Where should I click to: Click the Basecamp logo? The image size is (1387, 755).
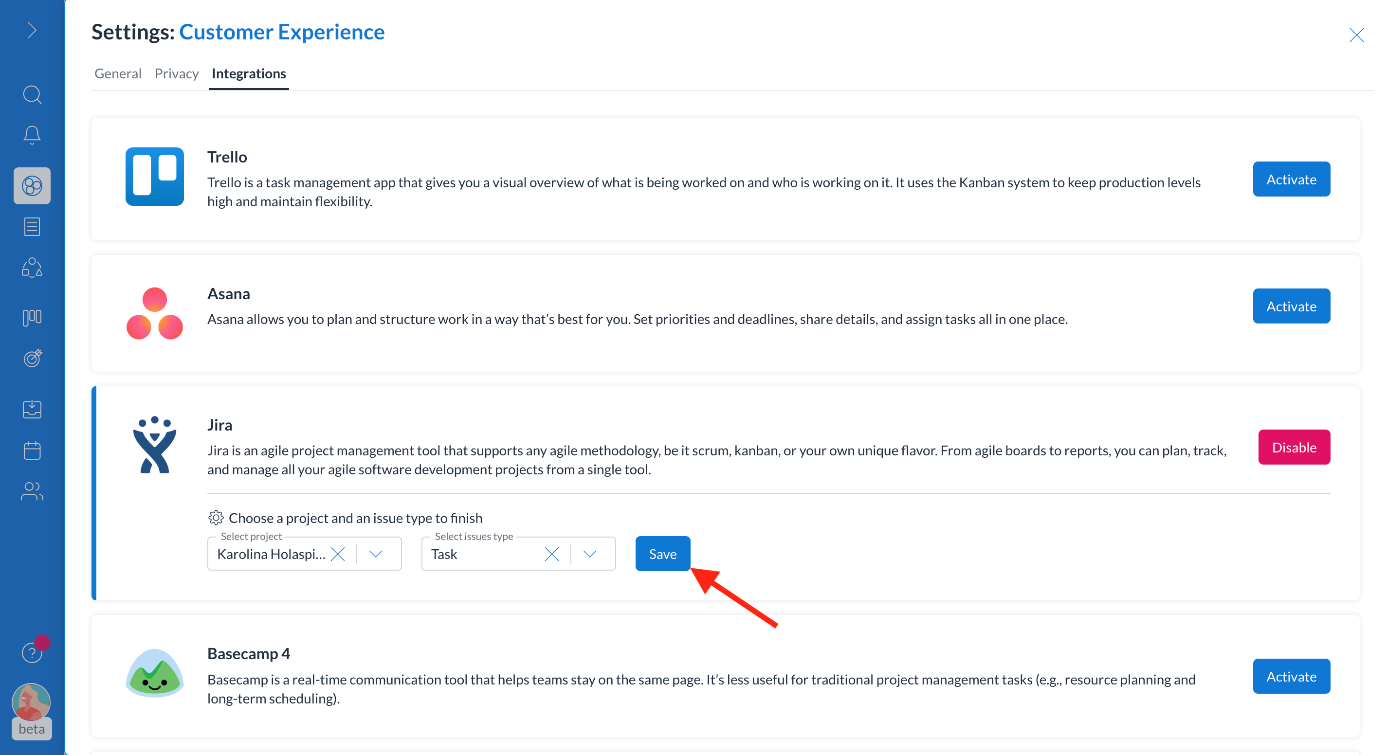tap(154, 672)
